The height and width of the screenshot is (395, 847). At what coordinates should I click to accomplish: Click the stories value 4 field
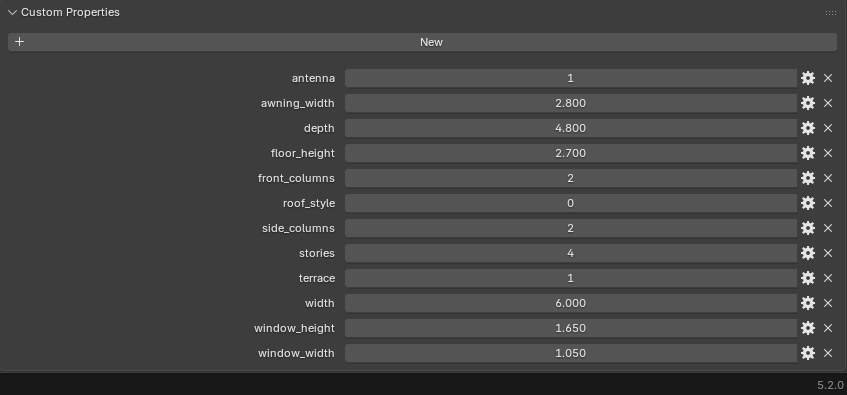tap(570, 253)
